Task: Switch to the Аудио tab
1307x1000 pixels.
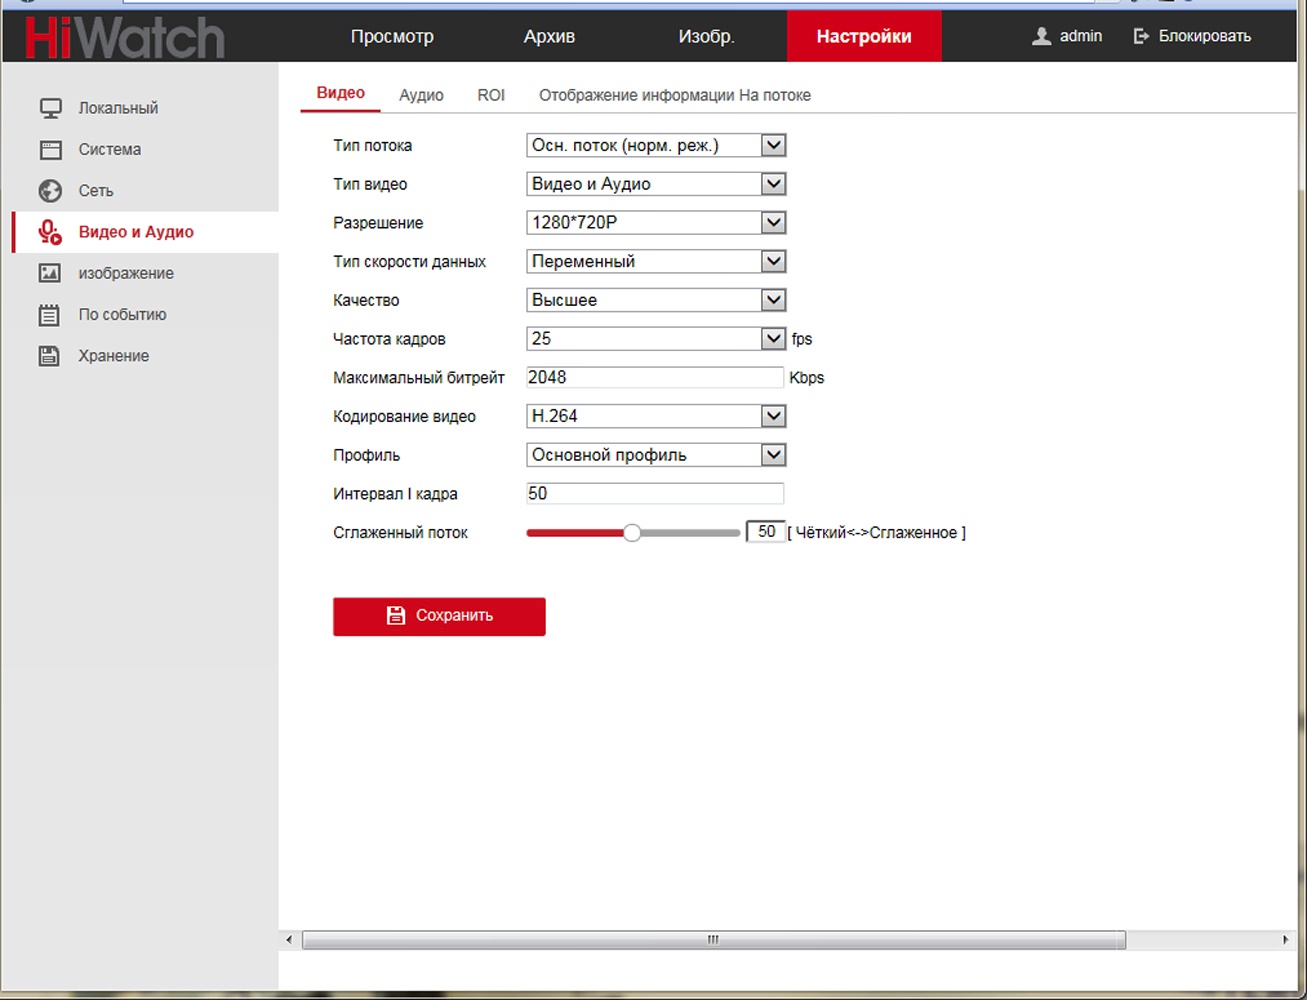Action: pyautogui.click(x=421, y=95)
